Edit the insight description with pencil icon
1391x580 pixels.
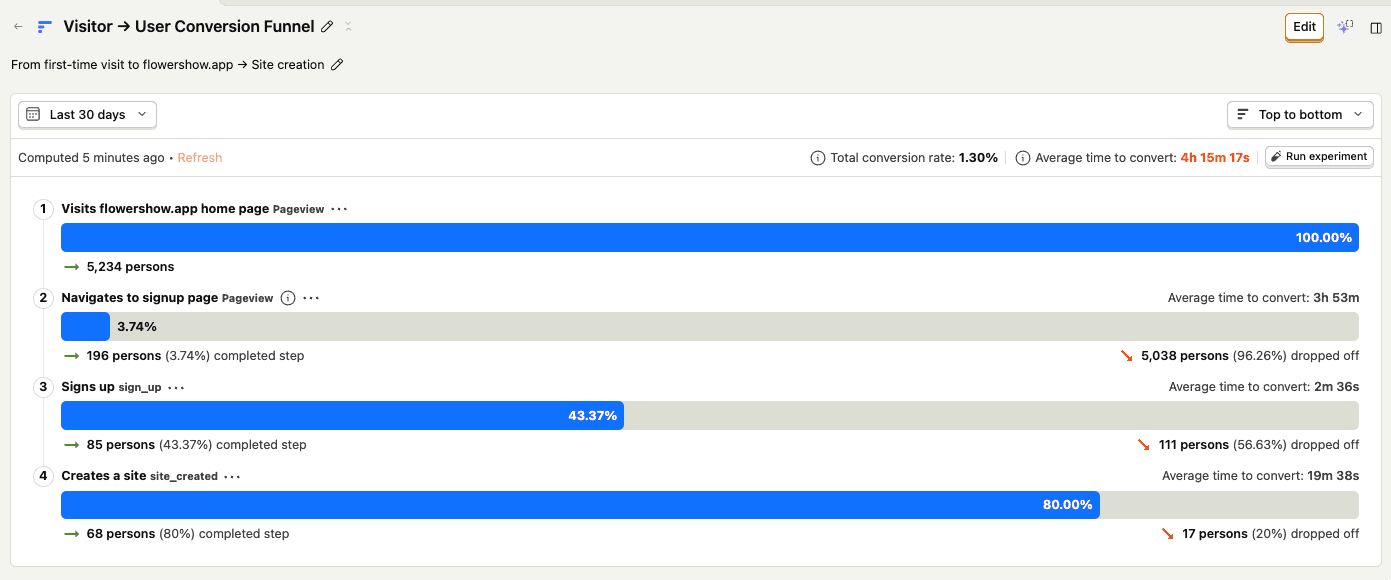pos(337,65)
